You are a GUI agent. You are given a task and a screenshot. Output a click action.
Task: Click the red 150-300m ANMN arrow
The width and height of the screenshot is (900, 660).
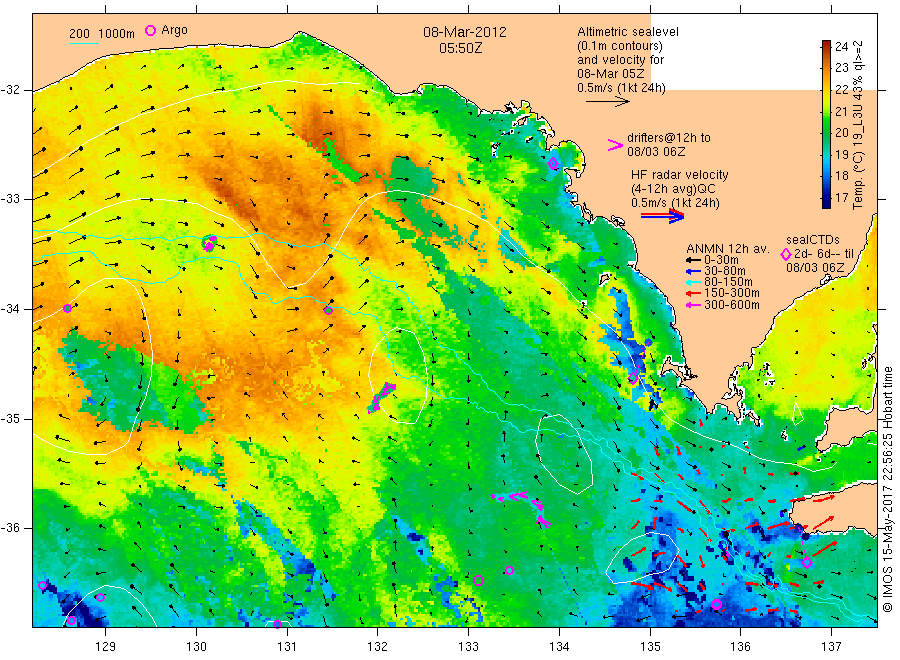coord(693,293)
